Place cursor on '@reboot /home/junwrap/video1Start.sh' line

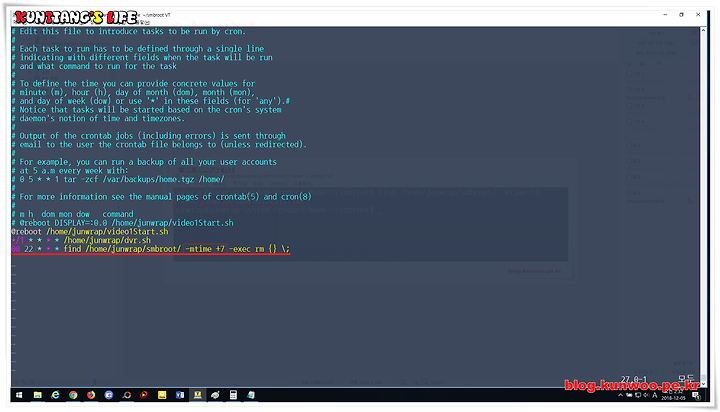point(90,231)
